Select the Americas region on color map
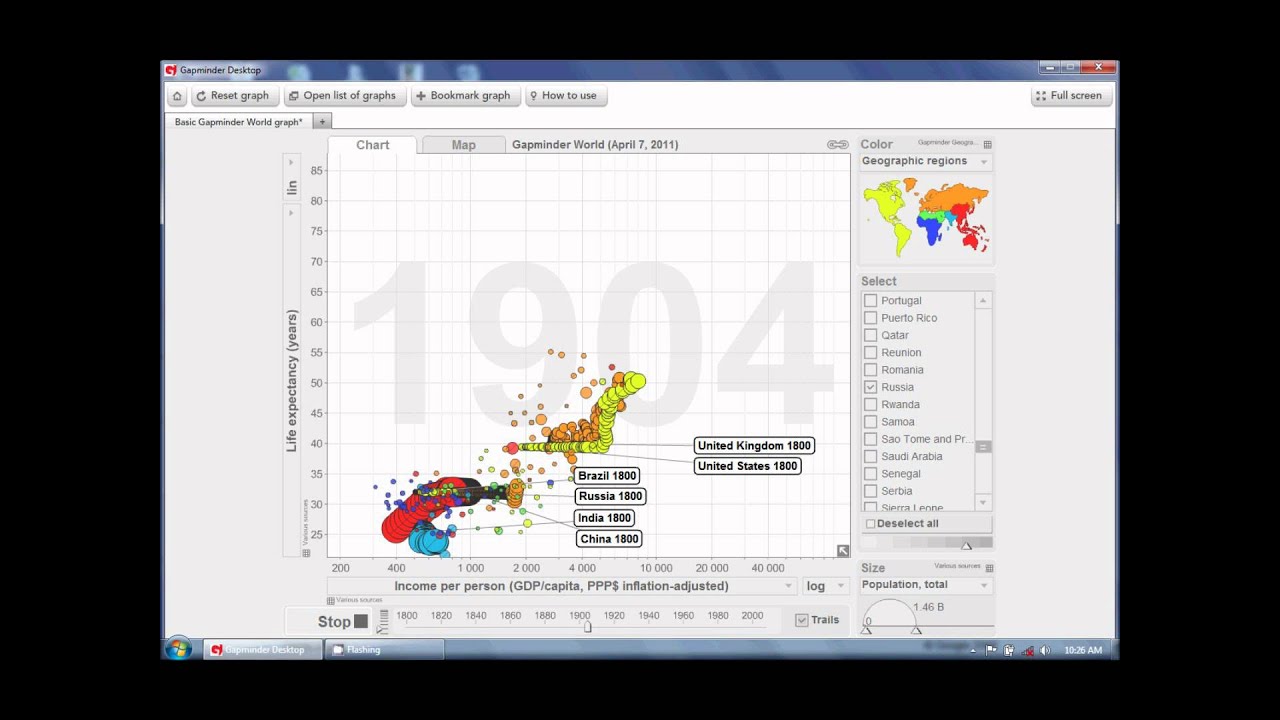 tap(889, 218)
